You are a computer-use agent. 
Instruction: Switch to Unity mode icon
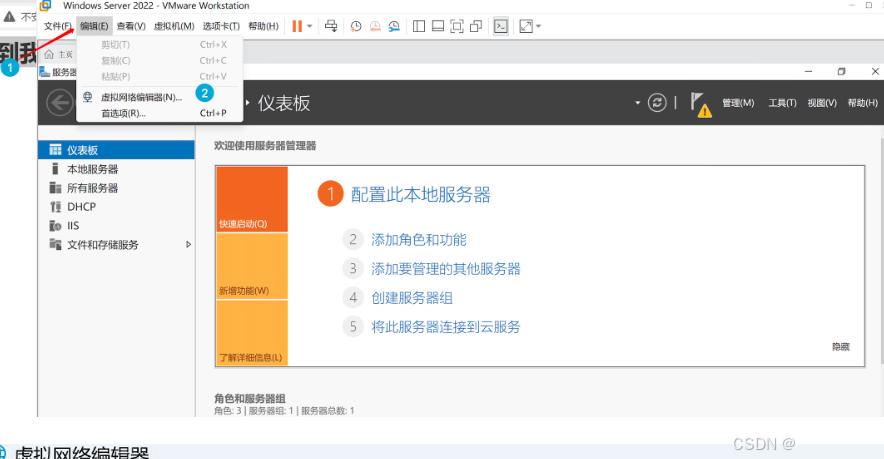coord(476,26)
